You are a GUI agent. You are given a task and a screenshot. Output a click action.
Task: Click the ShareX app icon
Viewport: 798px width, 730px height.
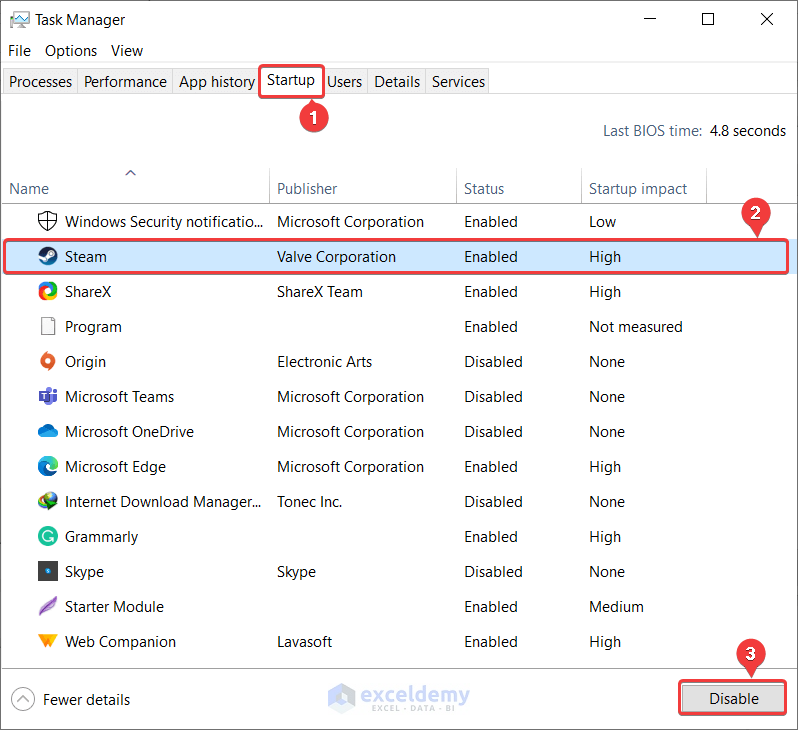pyautogui.click(x=47, y=292)
